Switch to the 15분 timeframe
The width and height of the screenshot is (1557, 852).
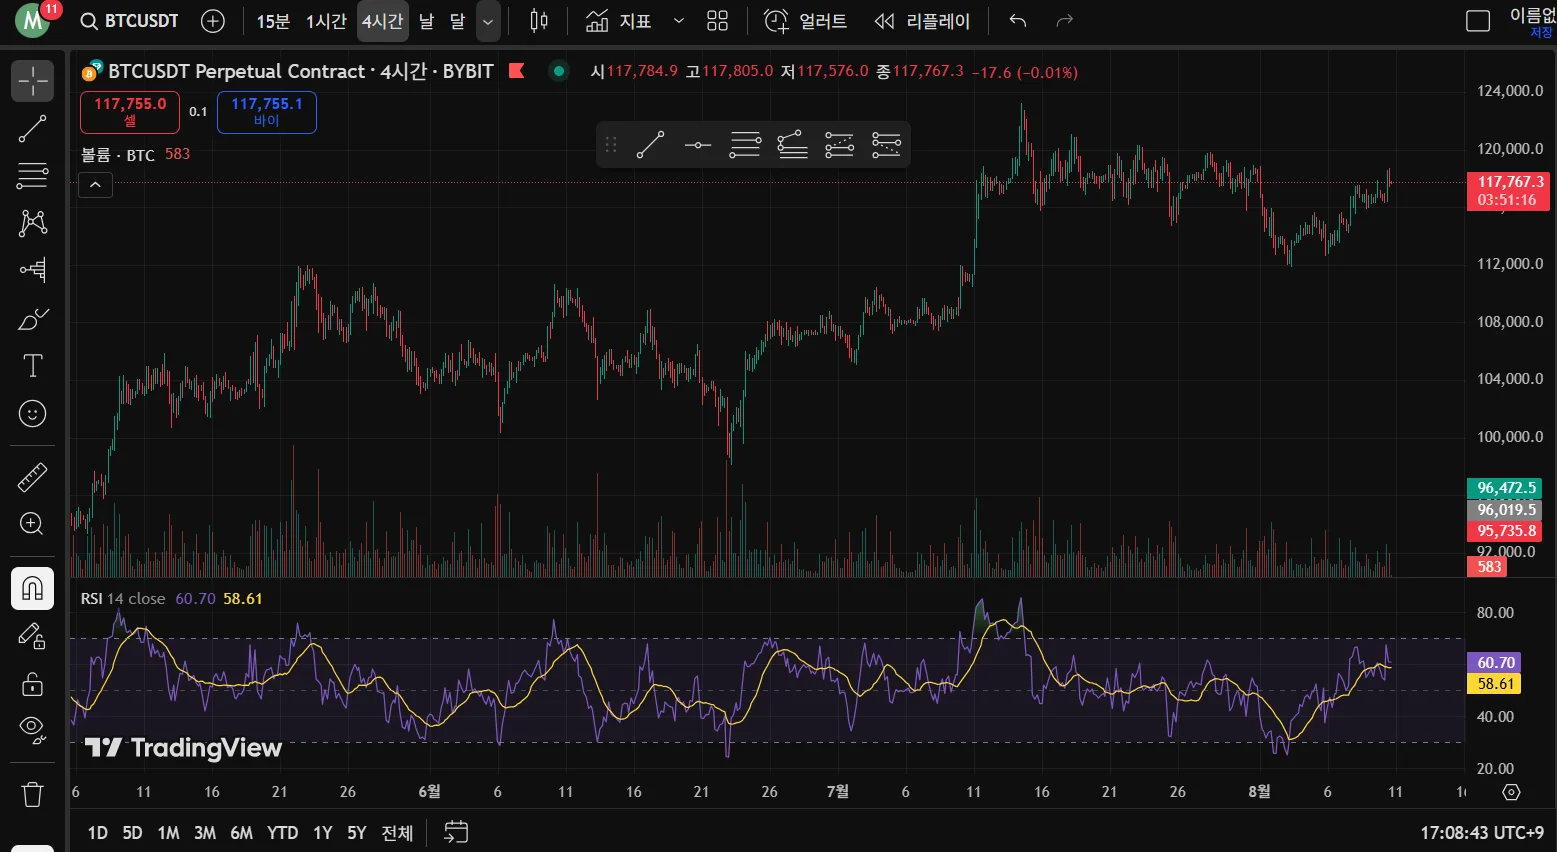coord(273,21)
